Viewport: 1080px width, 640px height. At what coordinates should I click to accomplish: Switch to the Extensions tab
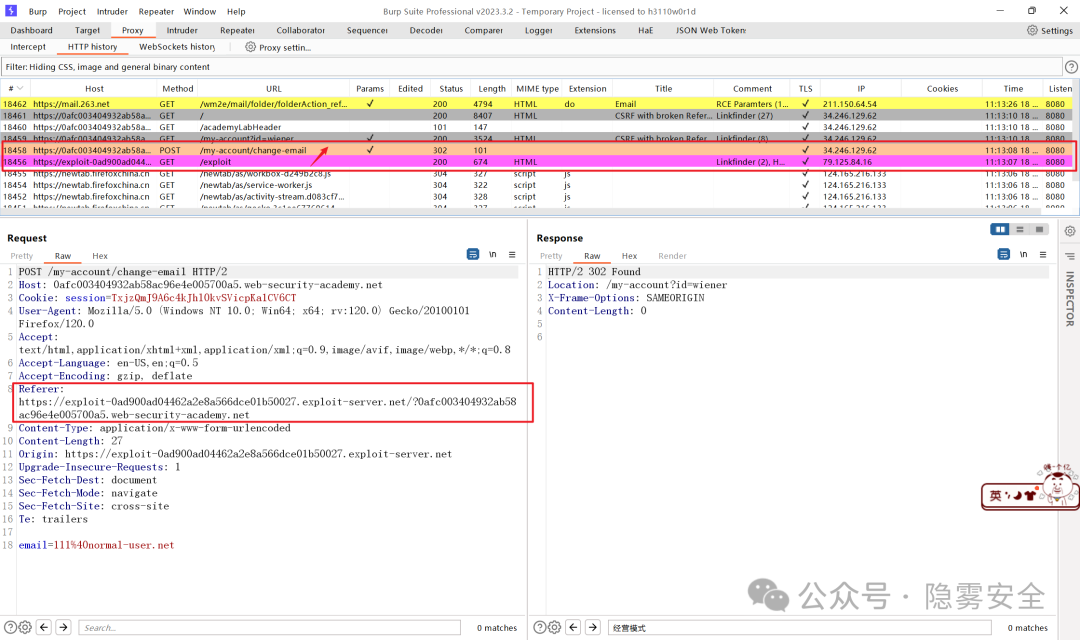(x=595, y=30)
